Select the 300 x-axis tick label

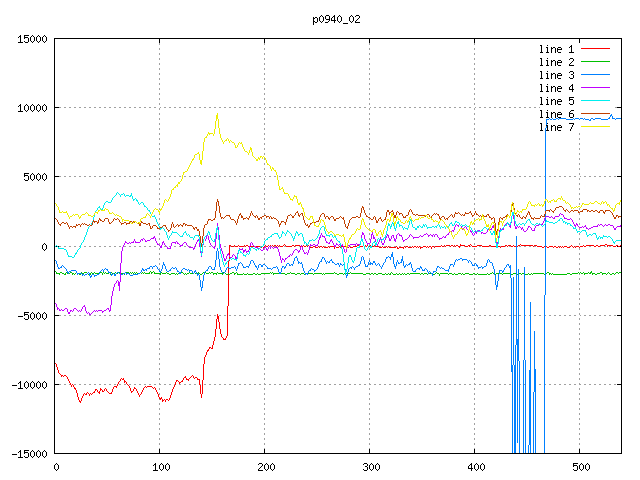(370, 467)
